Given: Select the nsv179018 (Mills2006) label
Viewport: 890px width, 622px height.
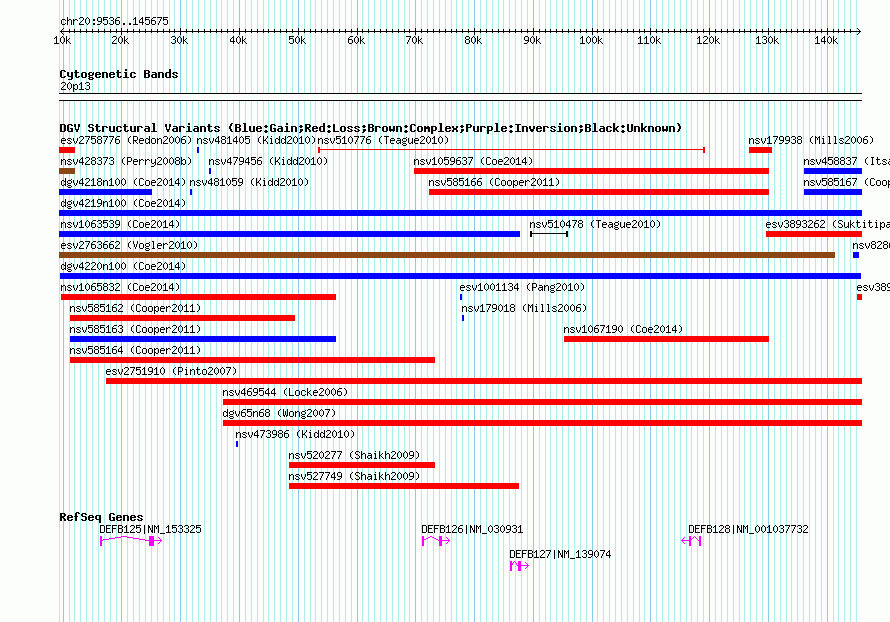Looking at the screenshot, I should (524, 308).
